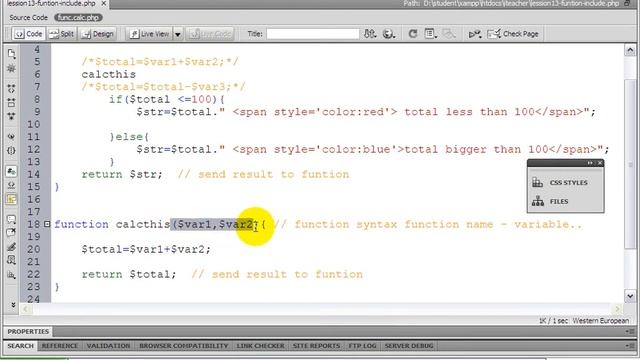The width and height of the screenshot is (640, 360).
Task: Click Open Documents icon in coding toolbar
Action: (x=11, y=53)
